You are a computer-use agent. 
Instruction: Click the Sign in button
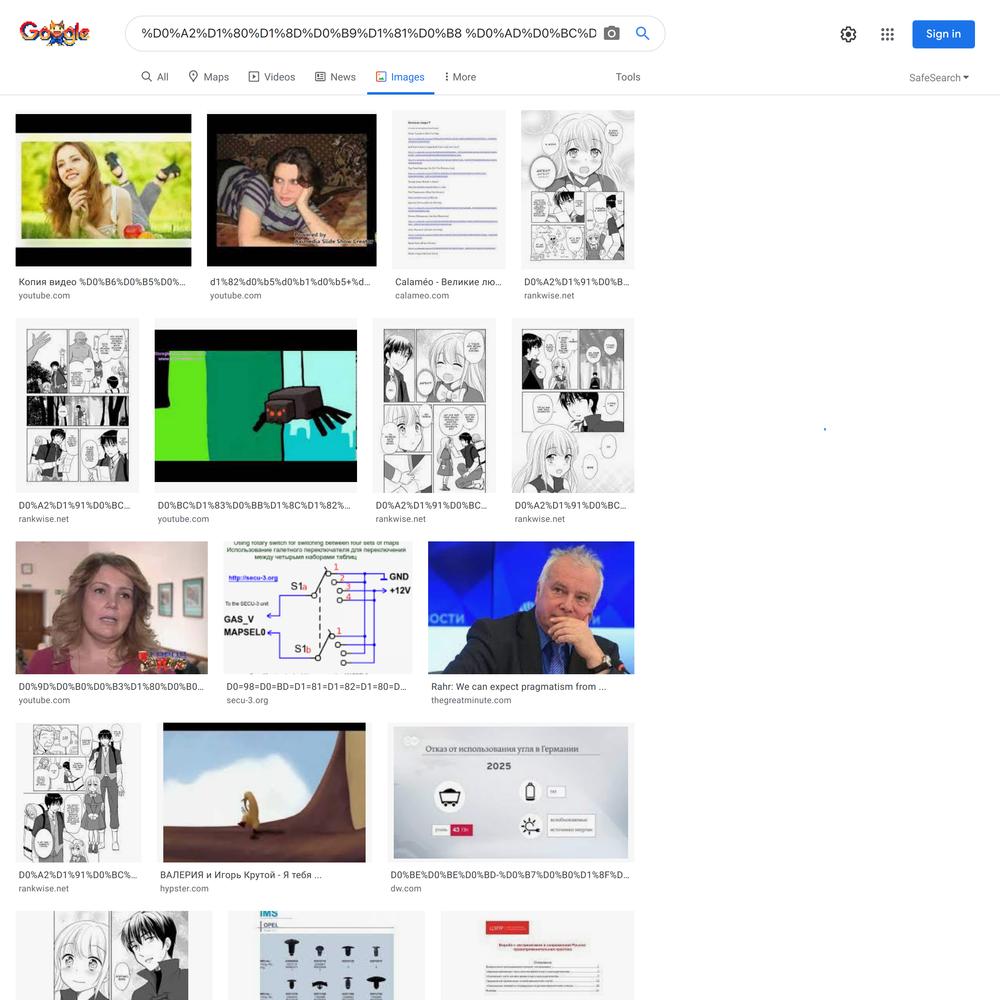[943, 34]
